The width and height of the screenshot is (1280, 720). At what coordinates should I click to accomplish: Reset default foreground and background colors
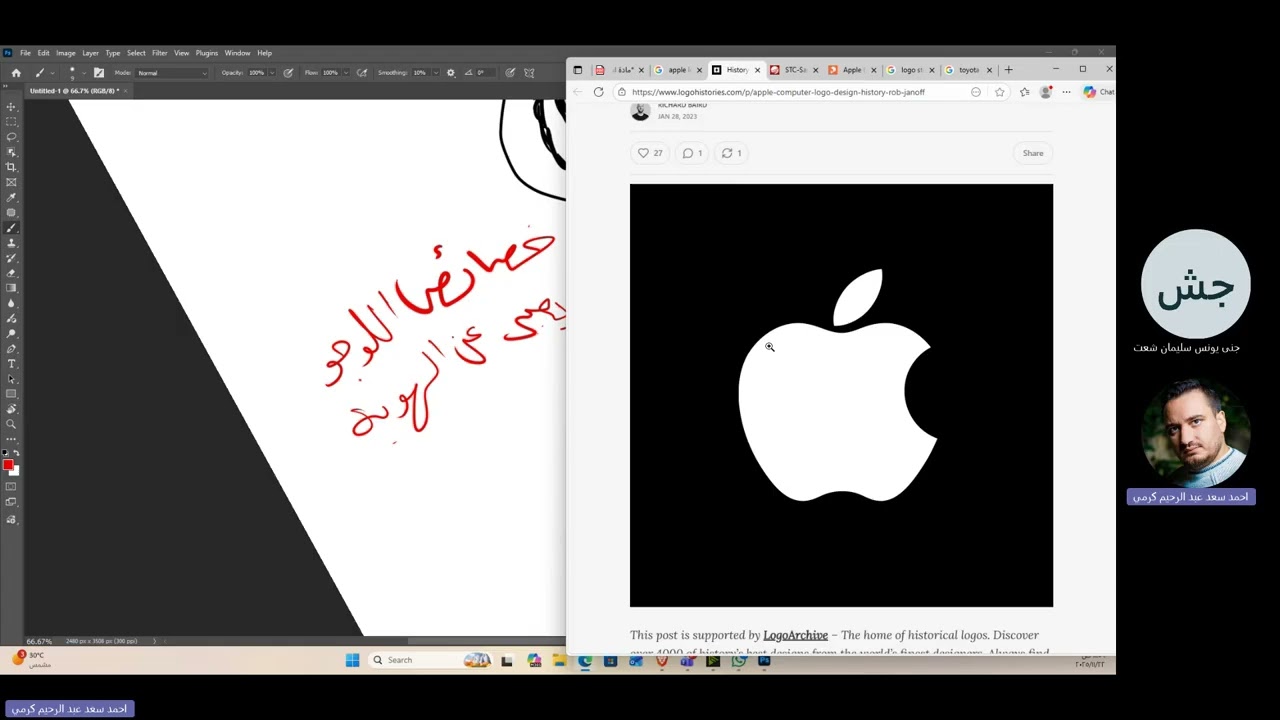[x=5, y=453]
